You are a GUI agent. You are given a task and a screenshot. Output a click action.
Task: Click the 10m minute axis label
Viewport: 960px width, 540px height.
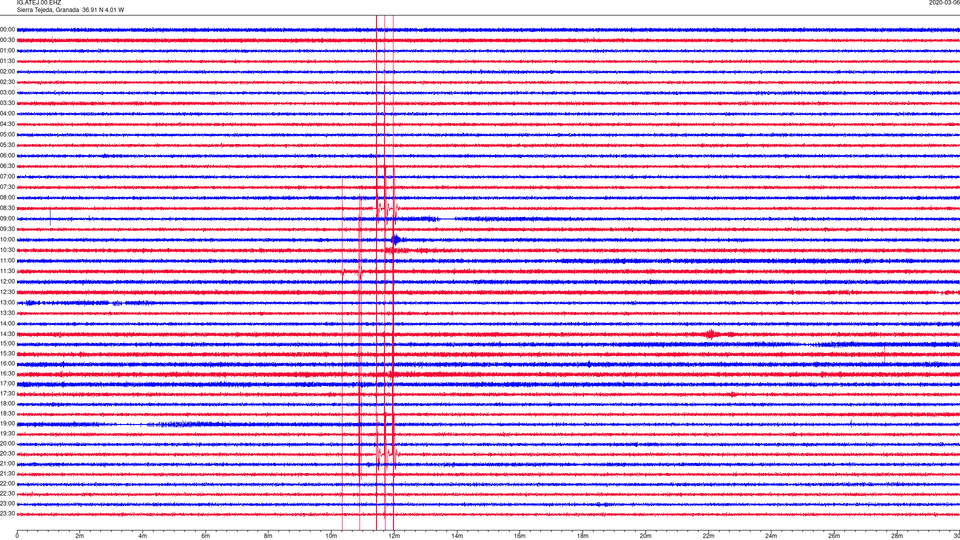[331, 536]
